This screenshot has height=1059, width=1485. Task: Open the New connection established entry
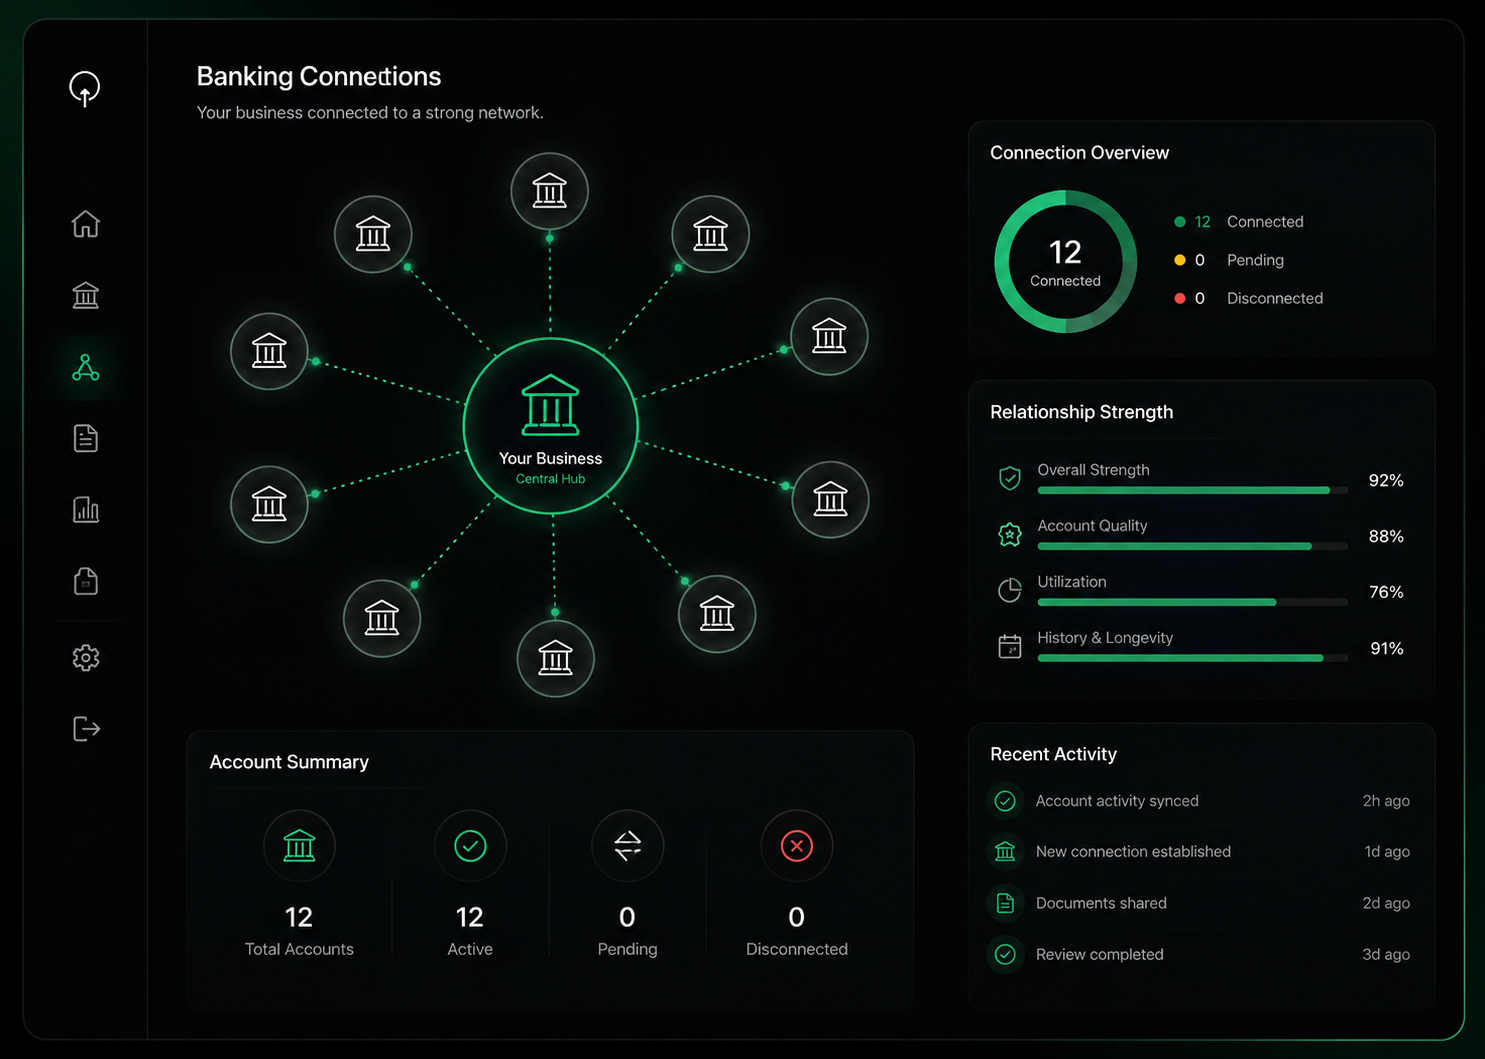coord(1200,852)
